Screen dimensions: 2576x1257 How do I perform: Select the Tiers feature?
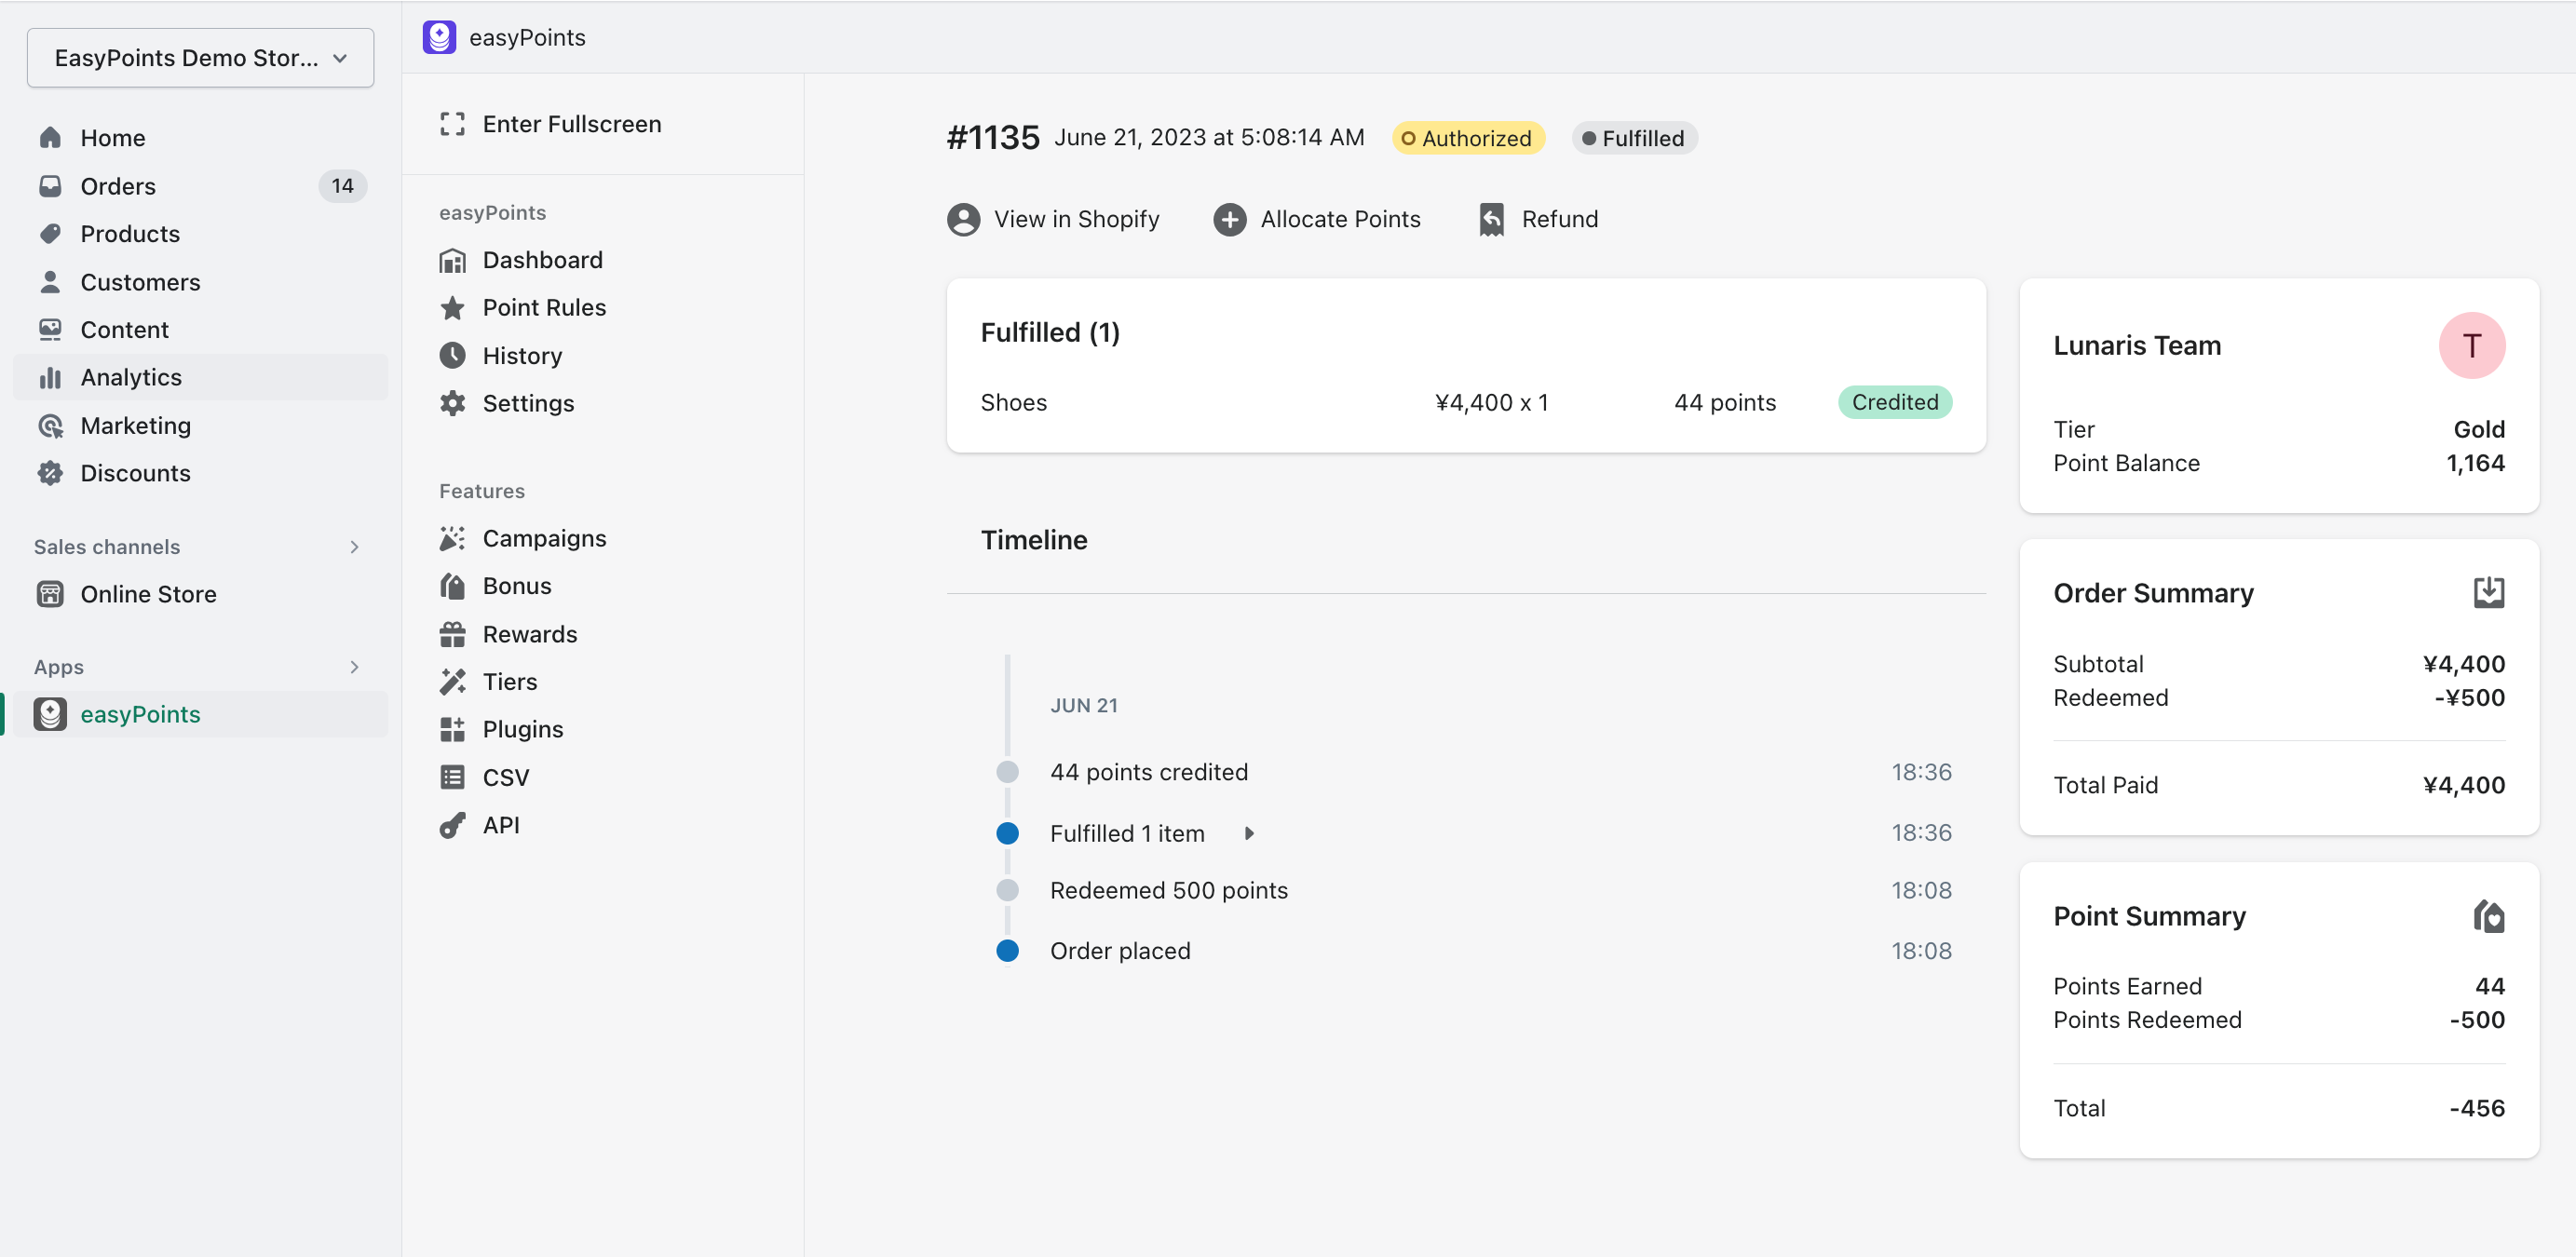click(x=509, y=681)
